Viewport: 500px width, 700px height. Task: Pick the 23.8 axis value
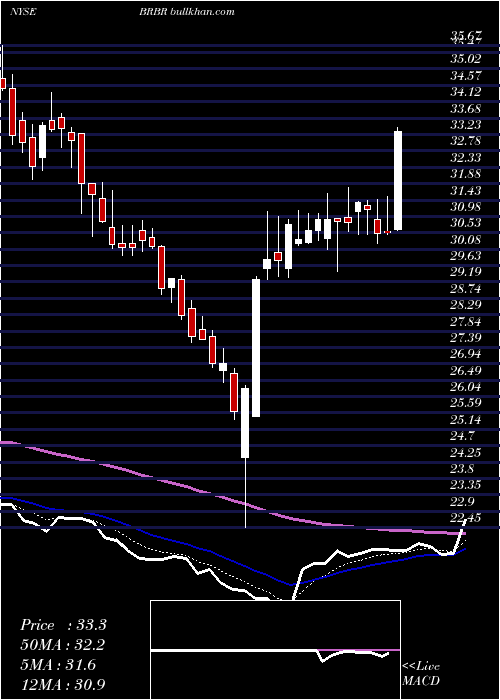(x=462, y=469)
